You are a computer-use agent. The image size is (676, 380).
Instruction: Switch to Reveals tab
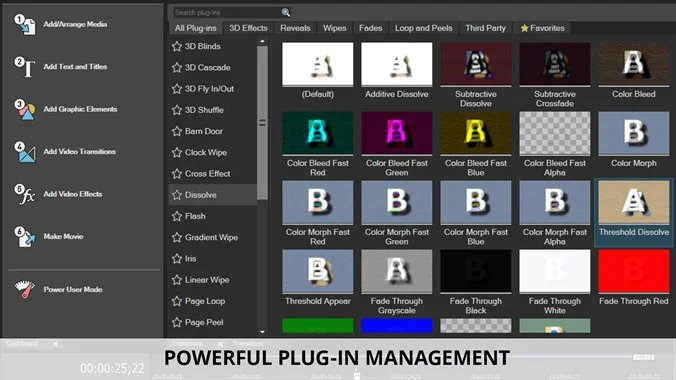coord(295,28)
